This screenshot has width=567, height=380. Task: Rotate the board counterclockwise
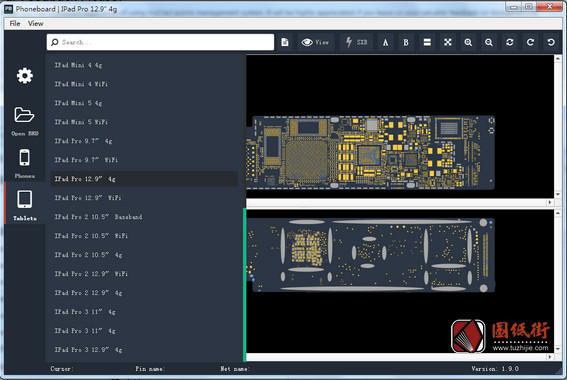pyautogui.click(x=551, y=42)
